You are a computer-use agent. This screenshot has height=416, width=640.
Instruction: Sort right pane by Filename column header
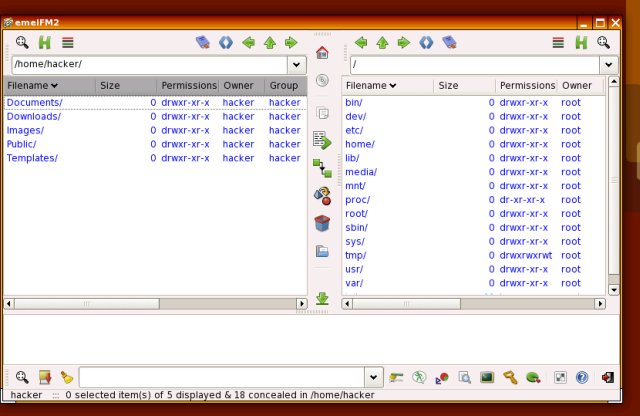(x=387, y=86)
